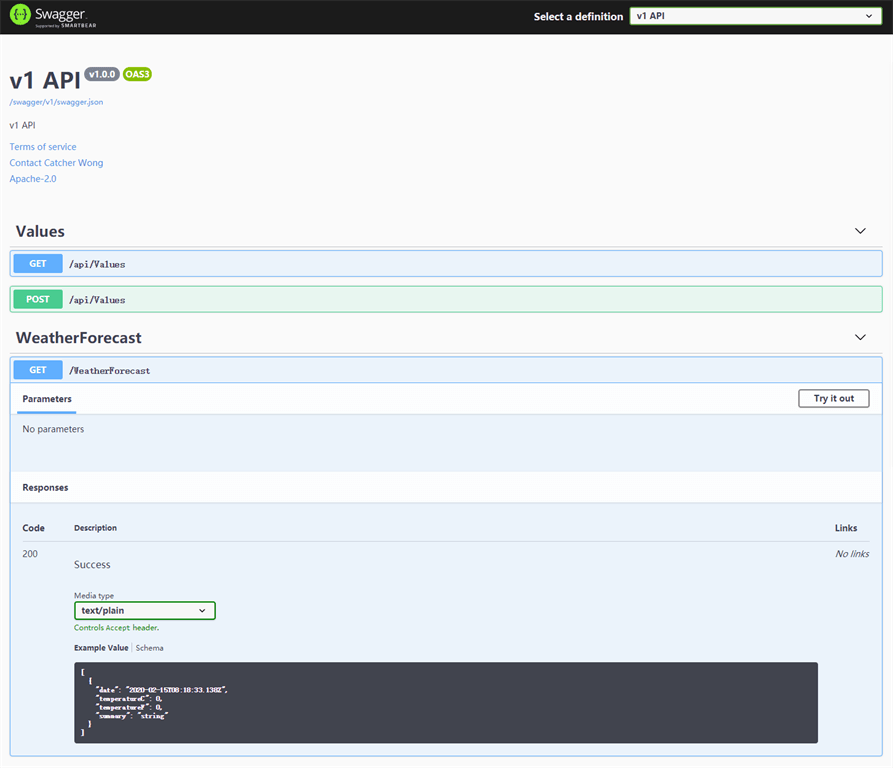Expand the GET /api/Values operation
The height and width of the screenshot is (768, 893).
click(446, 264)
